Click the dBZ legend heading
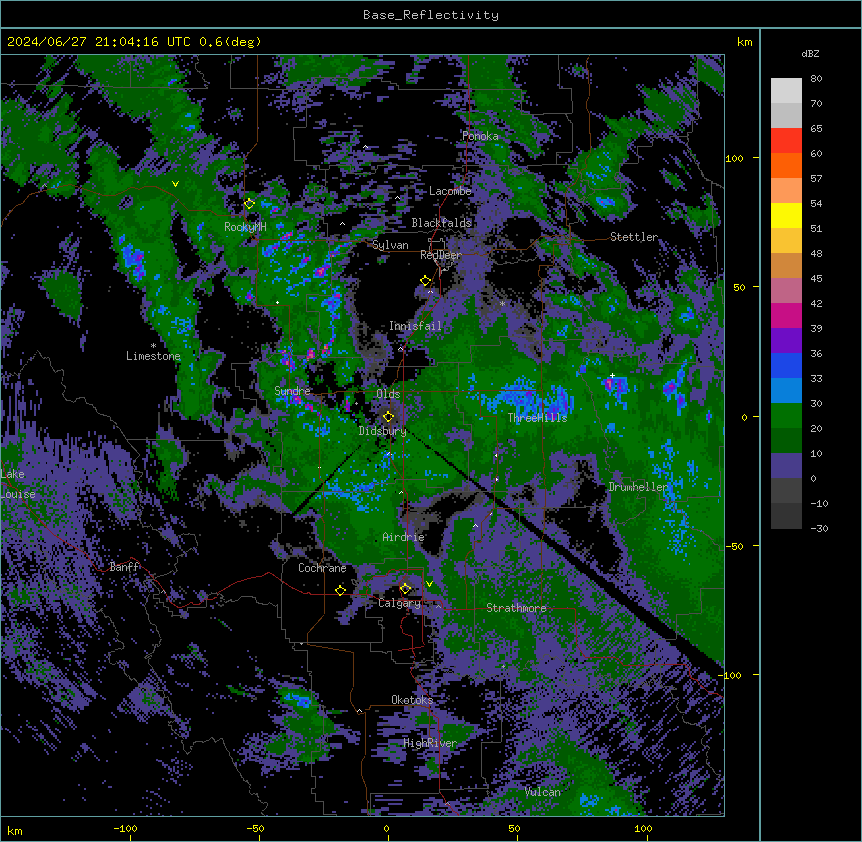 (810, 54)
